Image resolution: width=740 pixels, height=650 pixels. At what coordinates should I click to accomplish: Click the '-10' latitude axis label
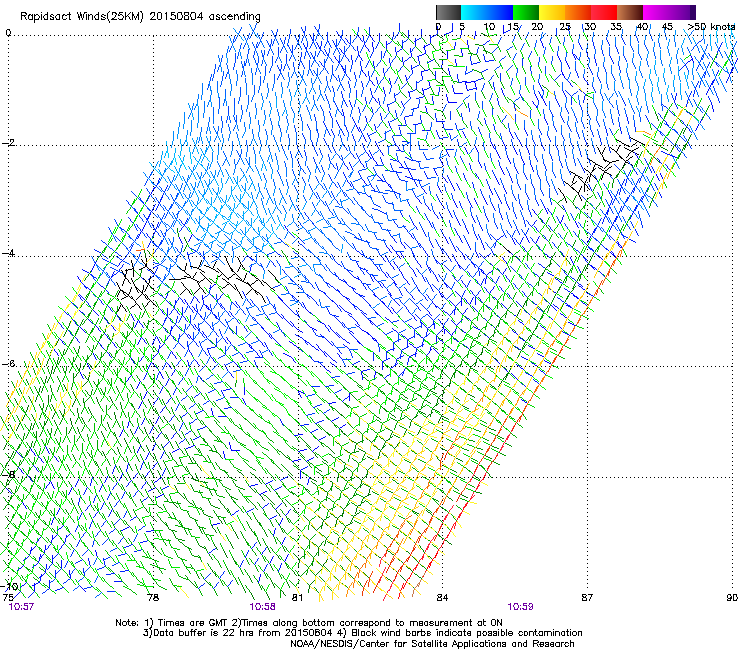click(9, 586)
